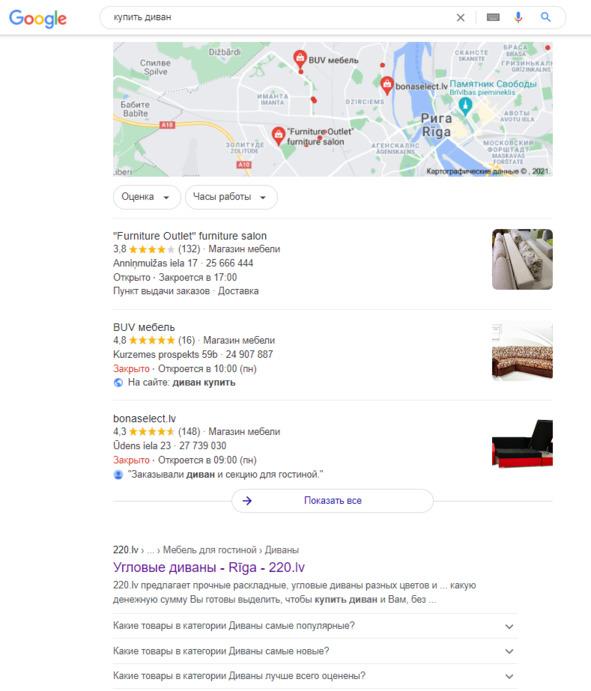This screenshot has width=591, height=691.
Task: Expand question about самые новые диваны
Action: tap(315, 651)
